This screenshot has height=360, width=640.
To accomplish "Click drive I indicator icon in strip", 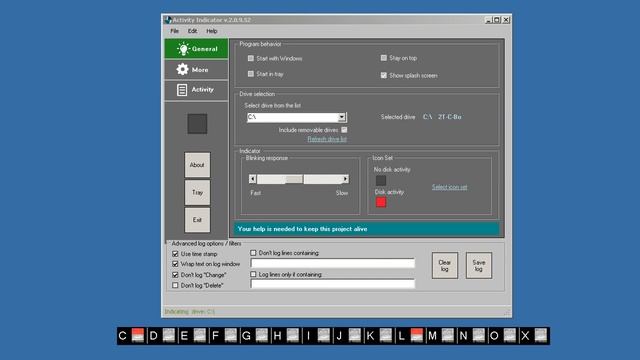I will click(x=324, y=336).
